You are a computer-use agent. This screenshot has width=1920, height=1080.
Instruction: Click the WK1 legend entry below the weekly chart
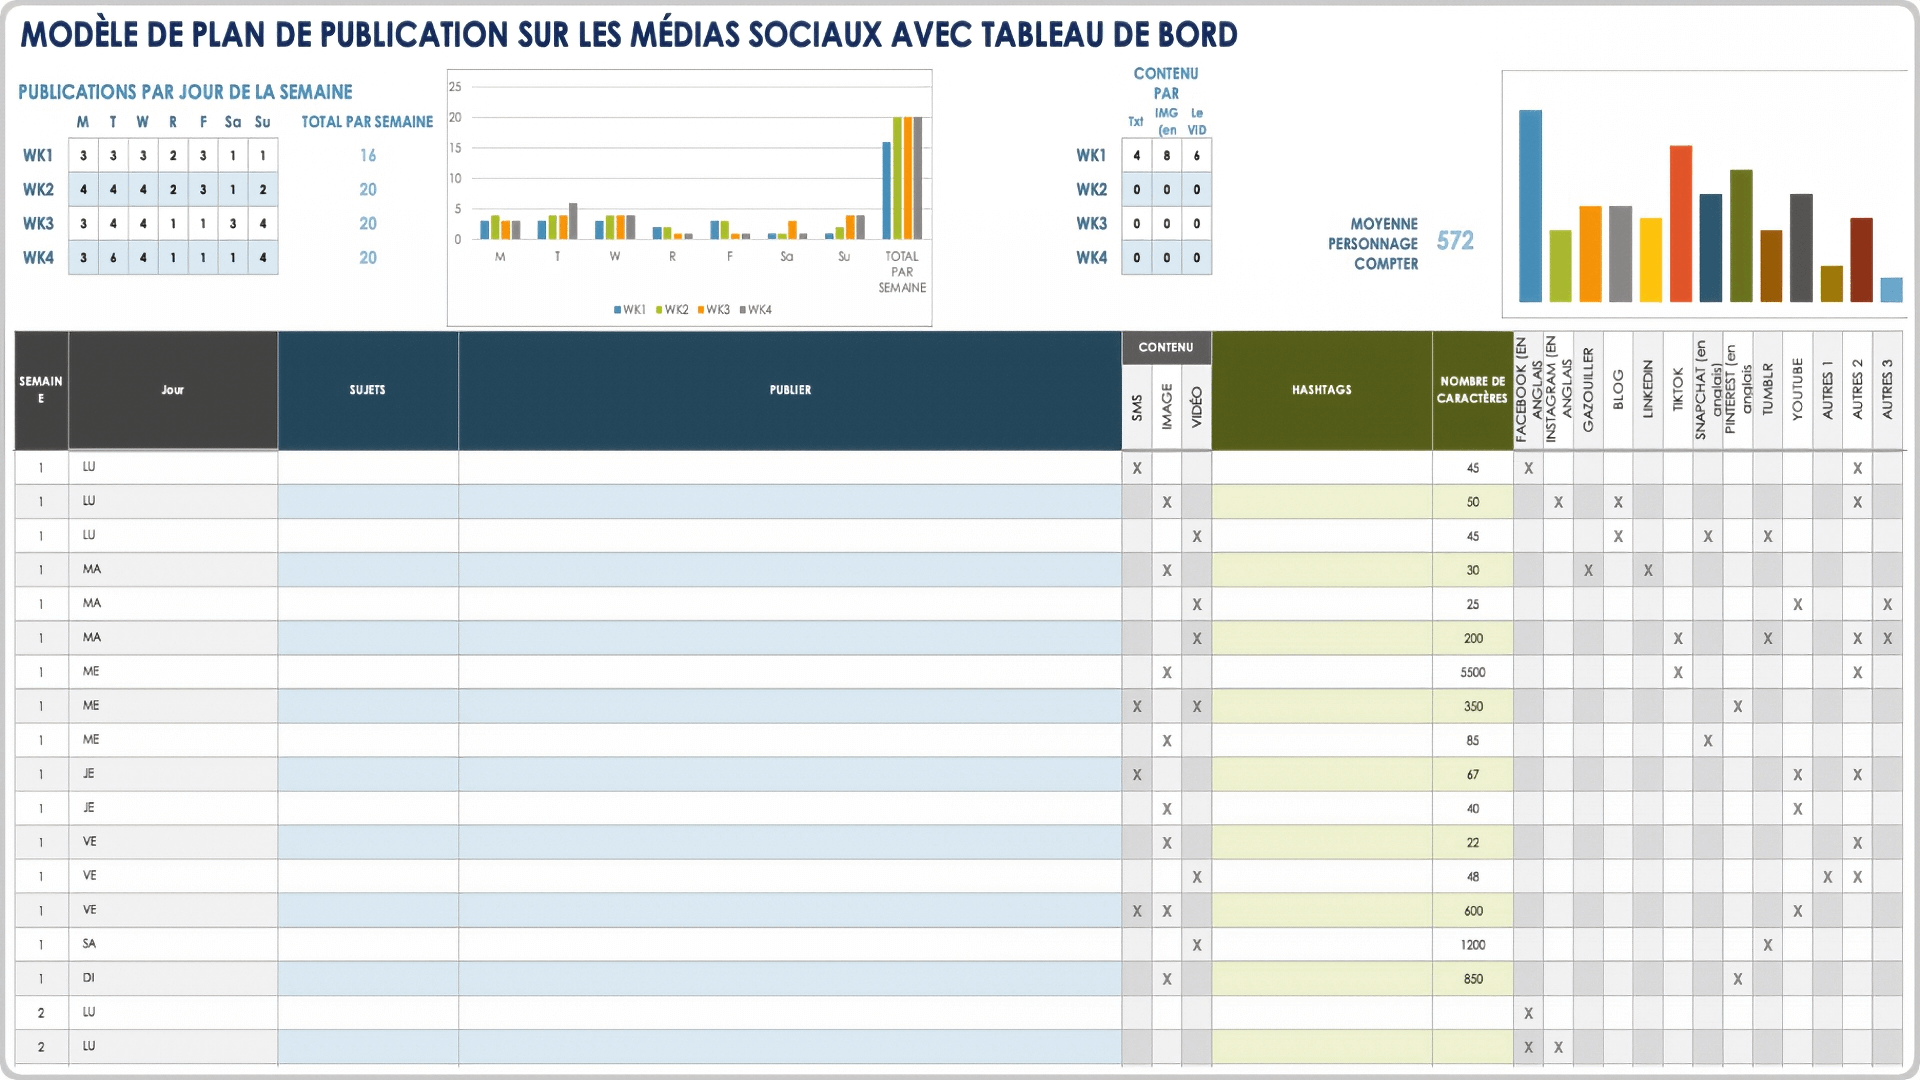(630, 310)
